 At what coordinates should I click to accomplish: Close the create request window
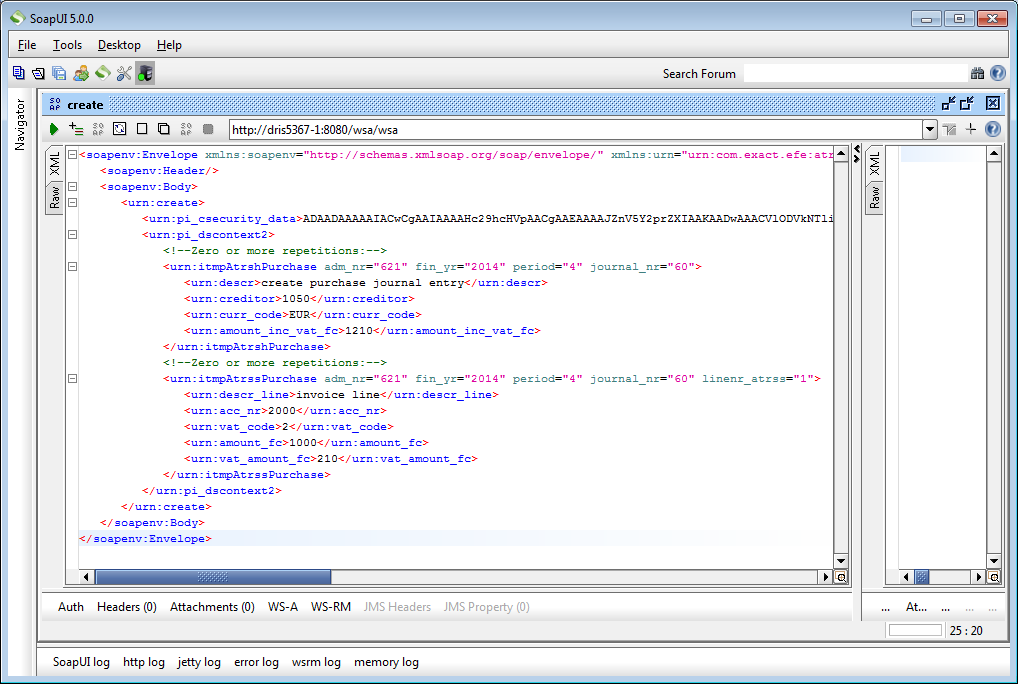click(993, 103)
